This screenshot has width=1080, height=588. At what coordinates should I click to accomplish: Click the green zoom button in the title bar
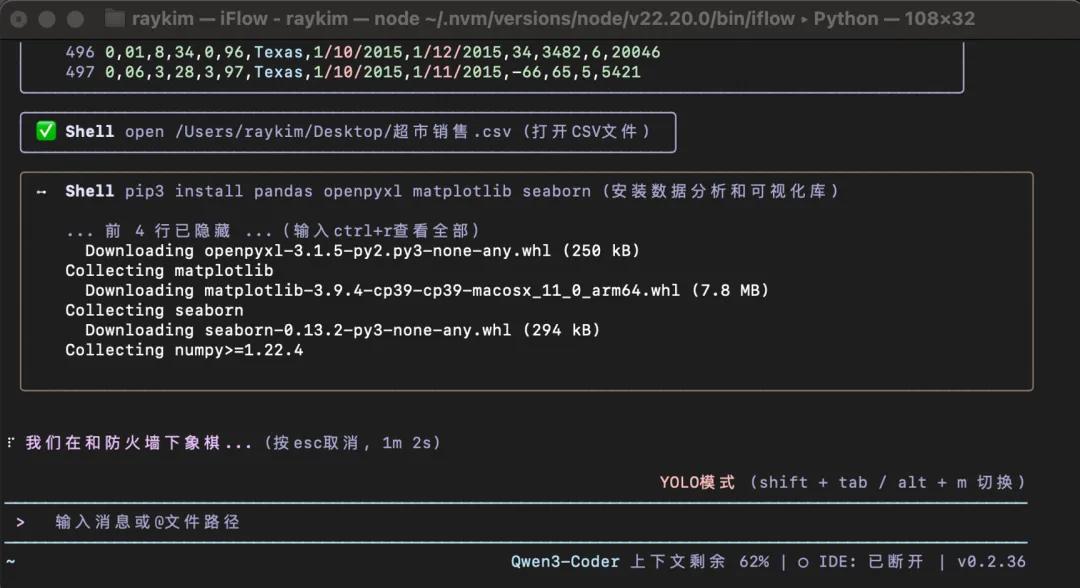pos(72,17)
